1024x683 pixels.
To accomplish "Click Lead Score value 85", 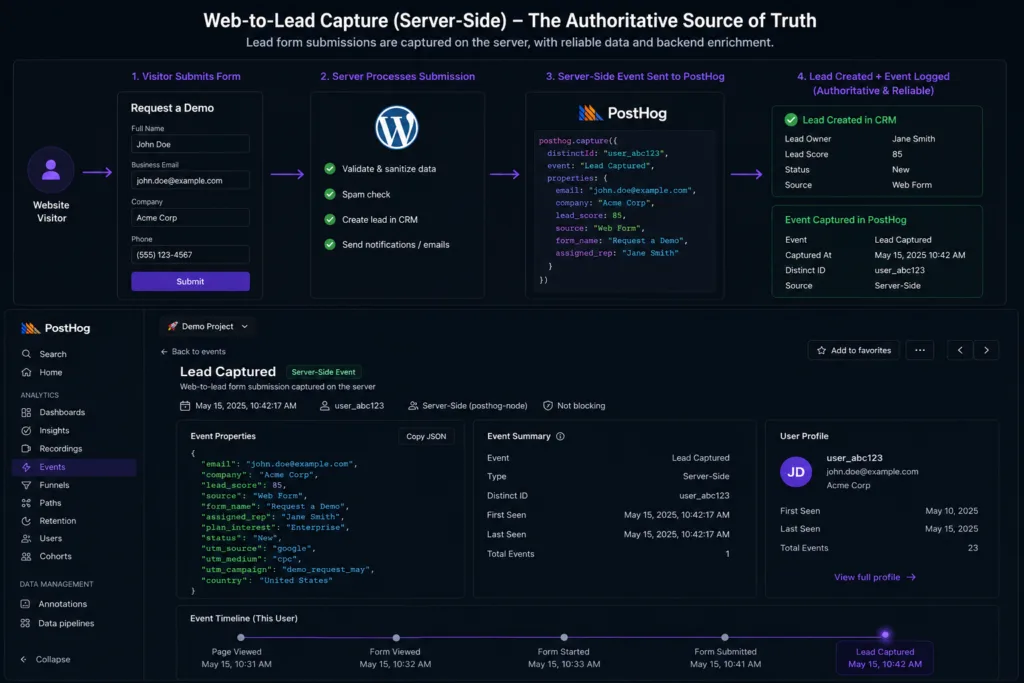I will click(x=897, y=154).
